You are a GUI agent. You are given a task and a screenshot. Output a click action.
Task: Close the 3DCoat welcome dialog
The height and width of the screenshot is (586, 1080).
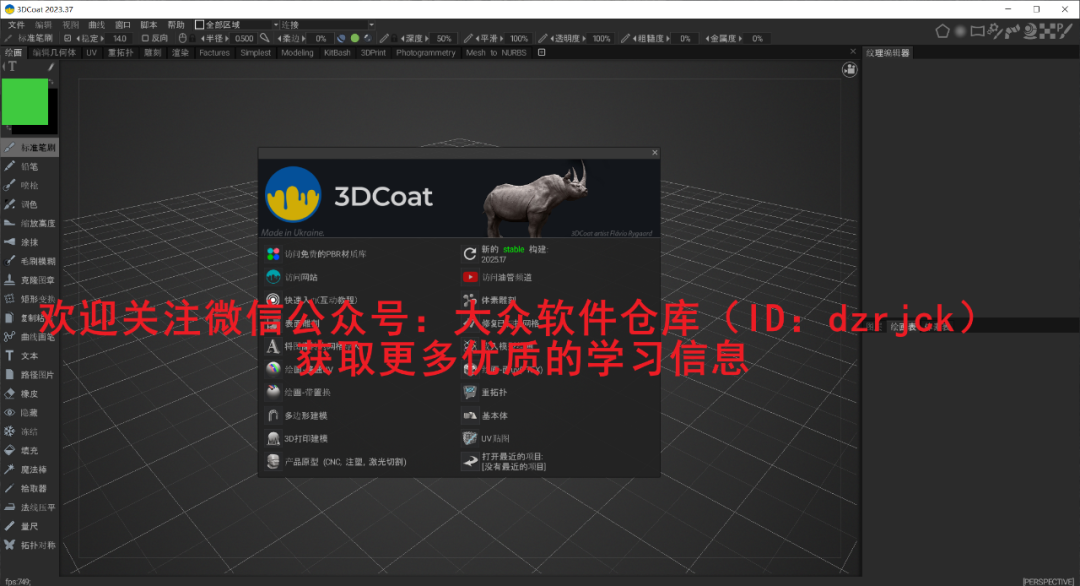click(655, 152)
